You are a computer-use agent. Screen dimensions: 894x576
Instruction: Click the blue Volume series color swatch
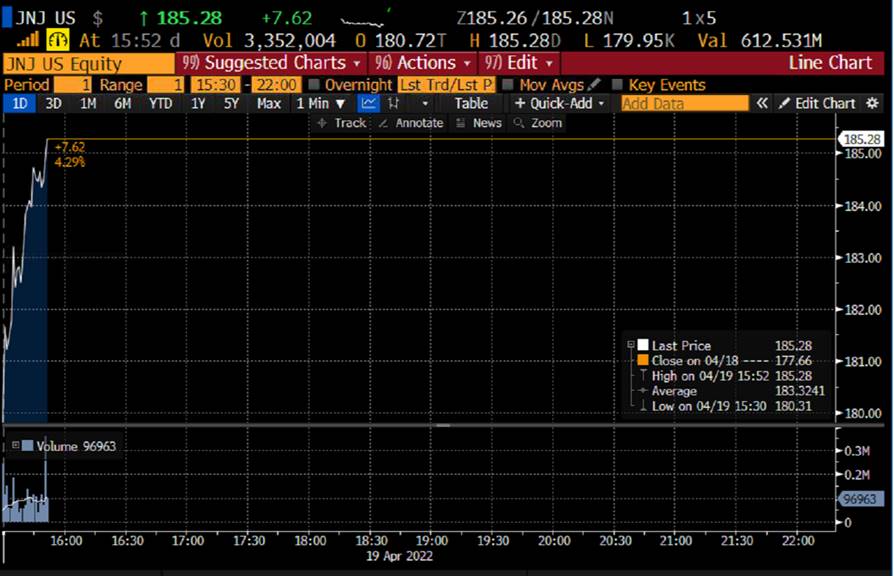(x=27, y=445)
